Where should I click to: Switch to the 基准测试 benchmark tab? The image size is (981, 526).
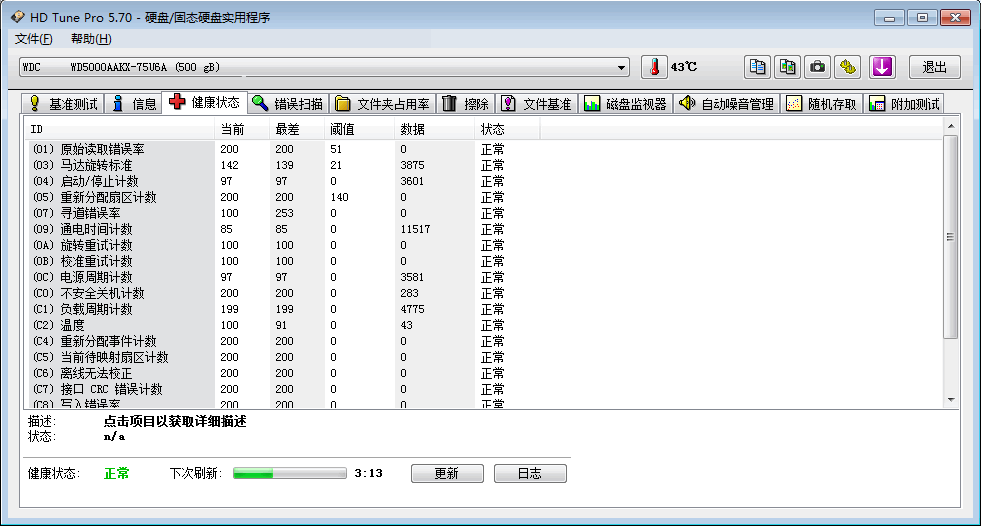click(x=63, y=103)
